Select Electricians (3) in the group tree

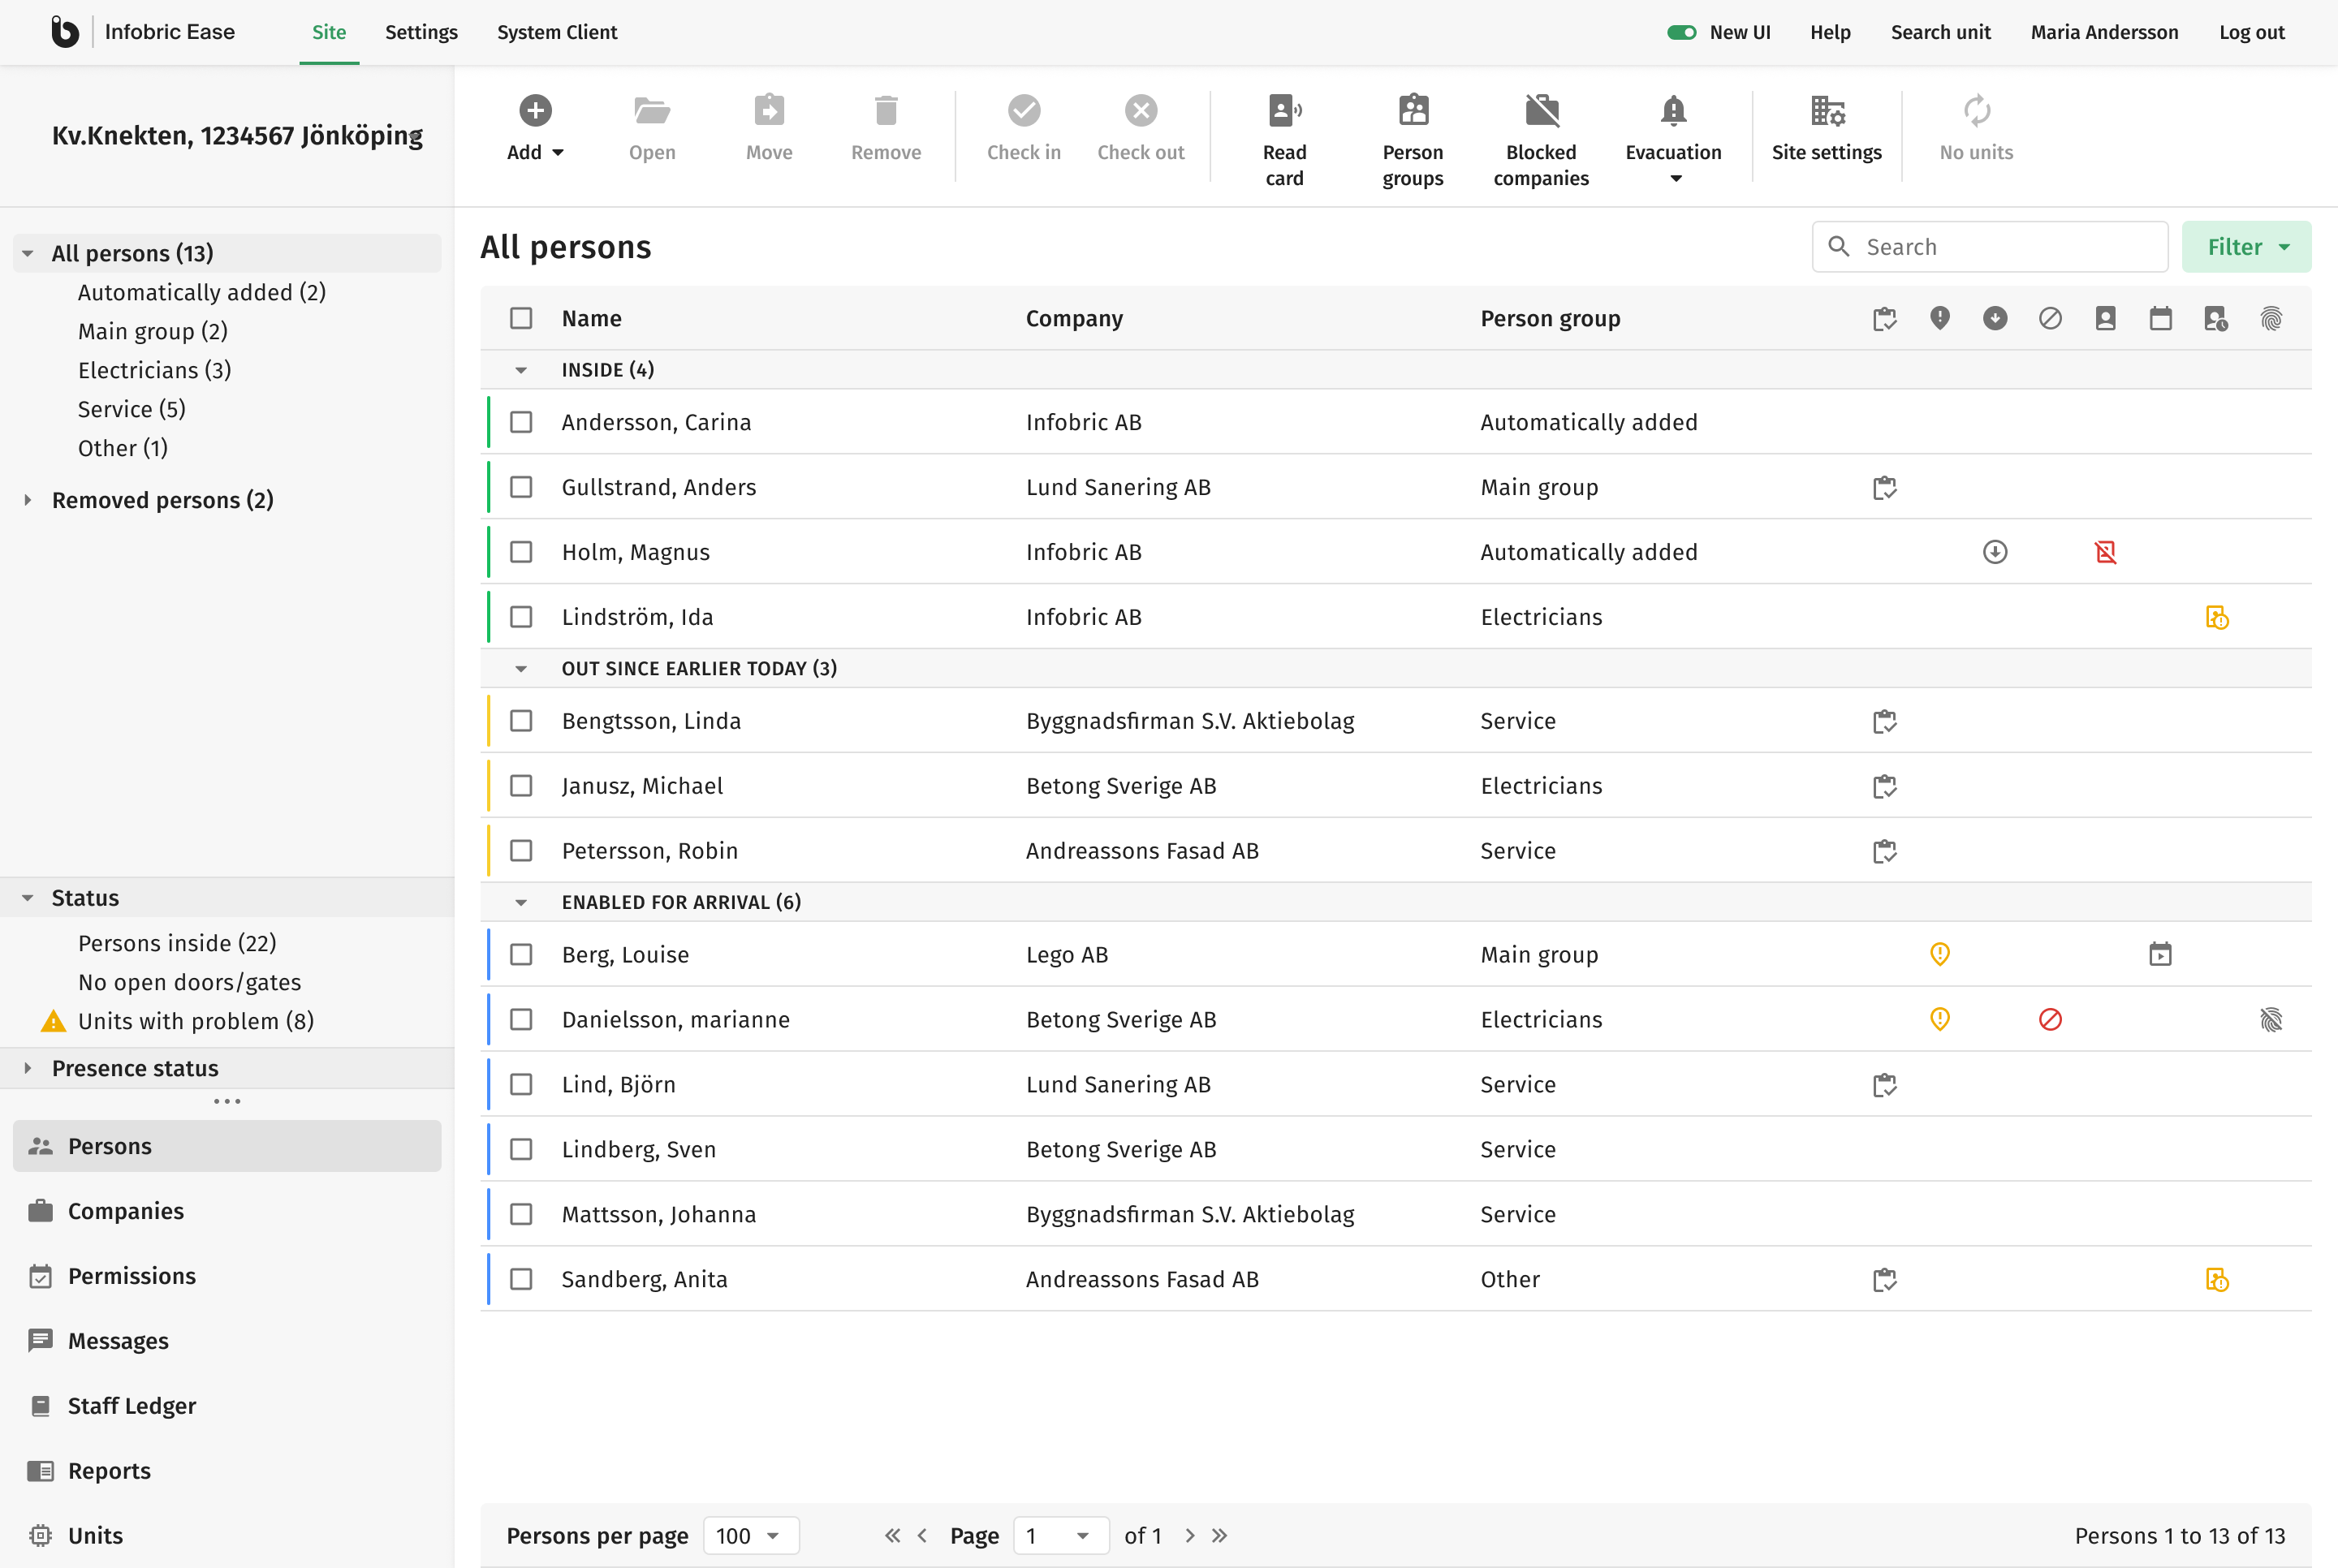point(154,371)
